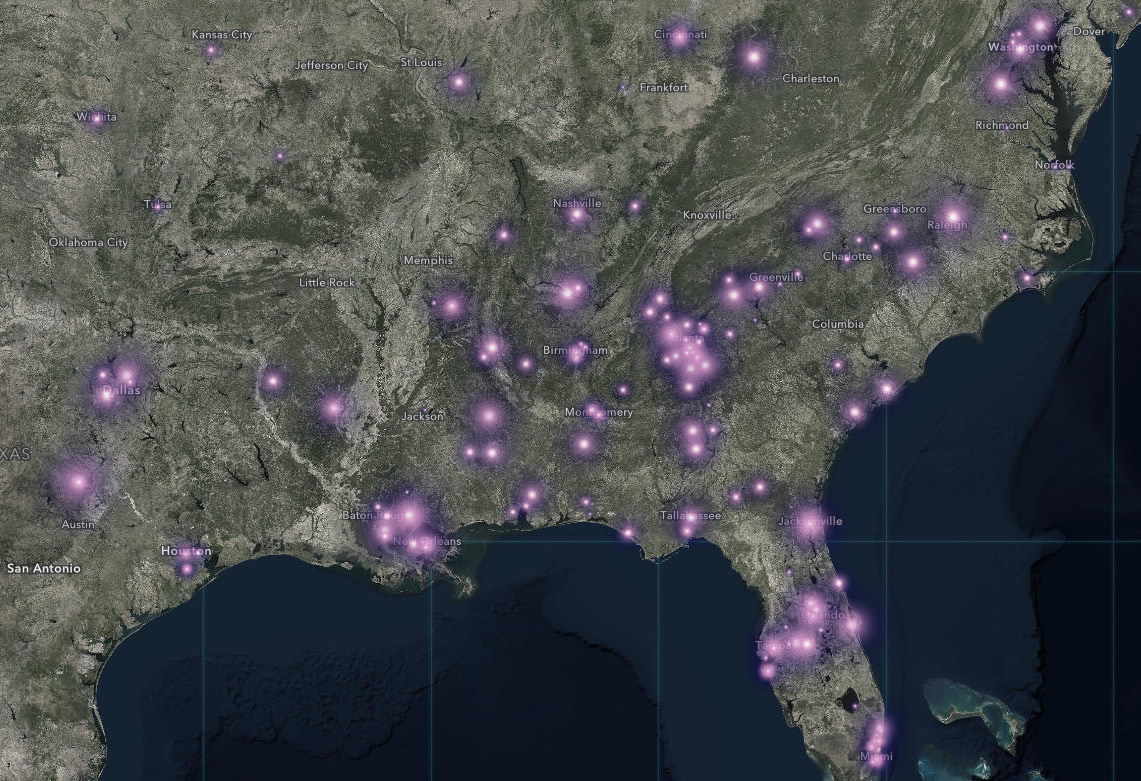1141x781 pixels.
Task: Click the Charlotte city label
Action: tap(847, 256)
